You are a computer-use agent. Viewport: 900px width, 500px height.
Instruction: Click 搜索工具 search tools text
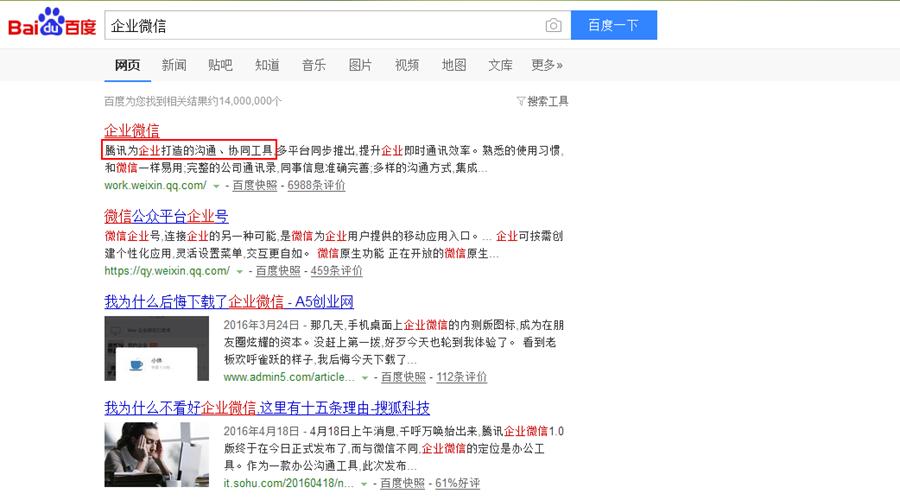point(548,101)
